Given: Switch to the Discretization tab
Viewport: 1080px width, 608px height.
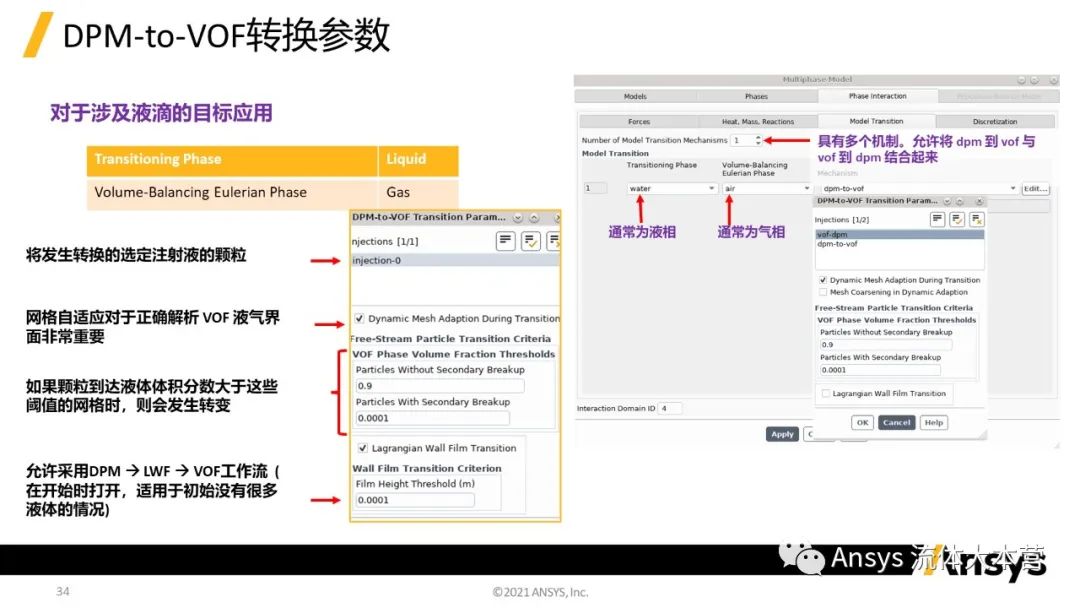Looking at the screenshot, I should pyautogui.click(x=994, y=122).
